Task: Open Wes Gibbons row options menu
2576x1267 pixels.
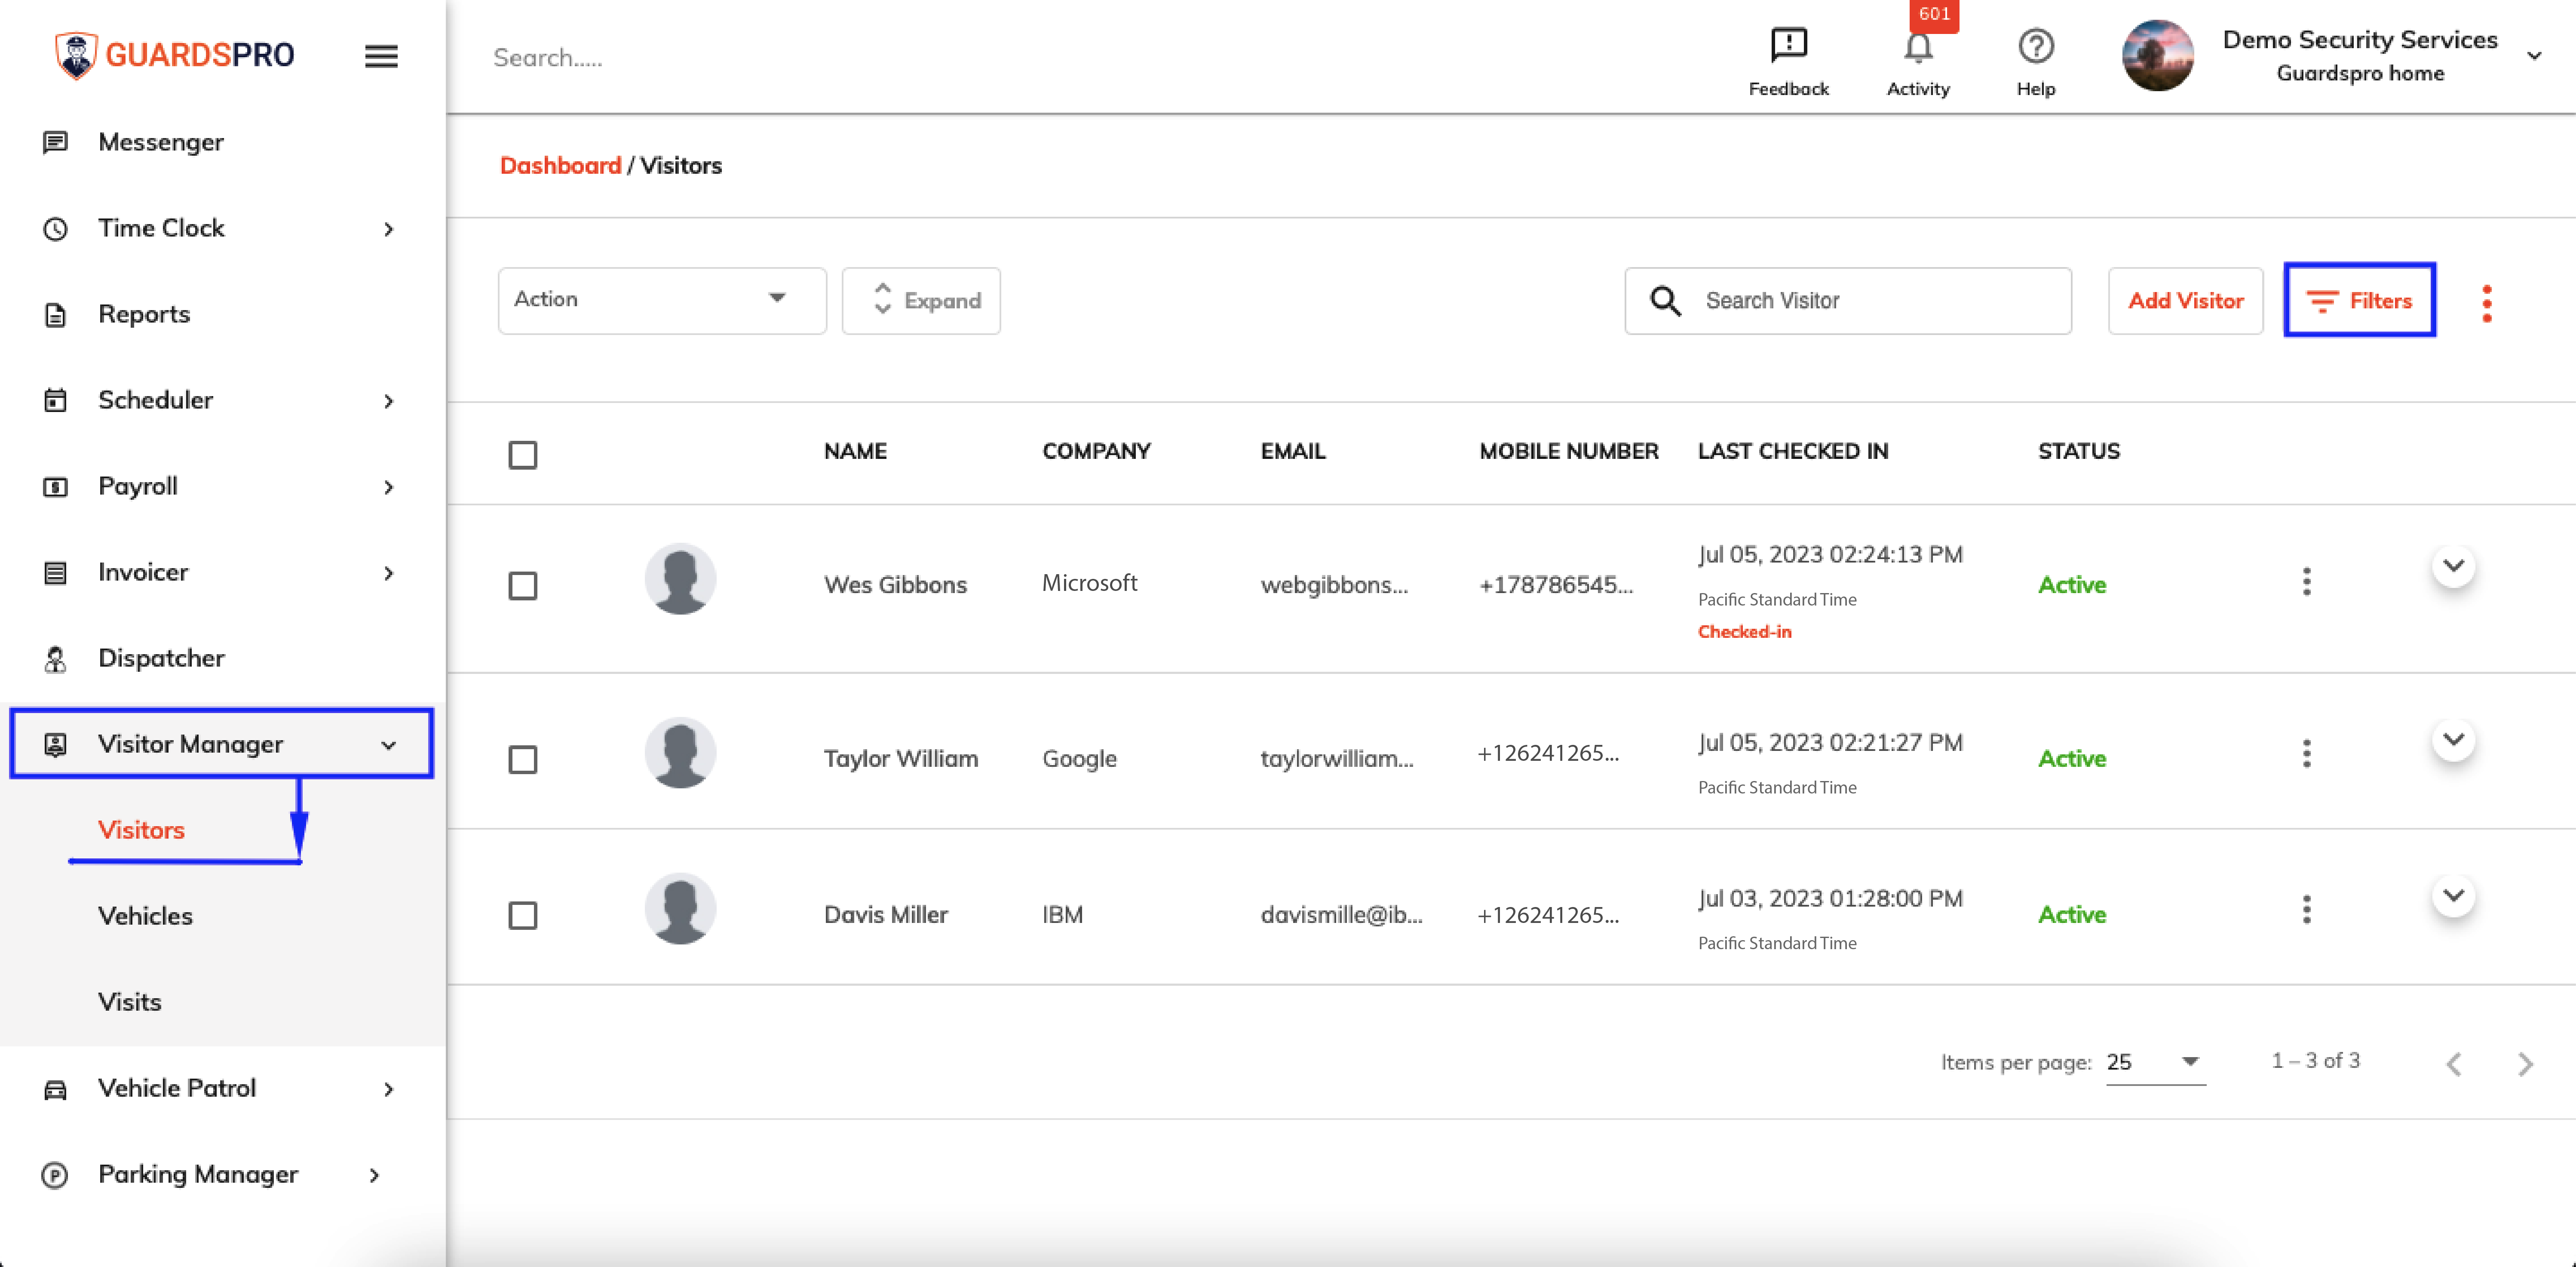Action: pos(2306,581)
